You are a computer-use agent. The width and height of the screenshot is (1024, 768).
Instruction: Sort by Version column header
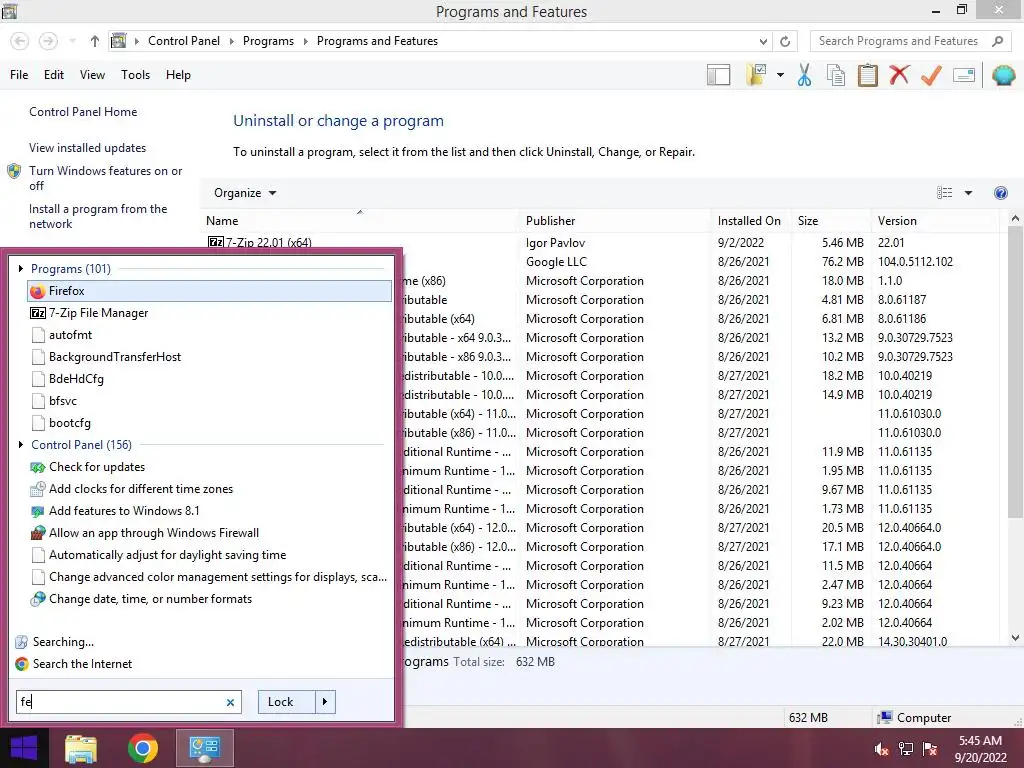click(x=935, y=221)
